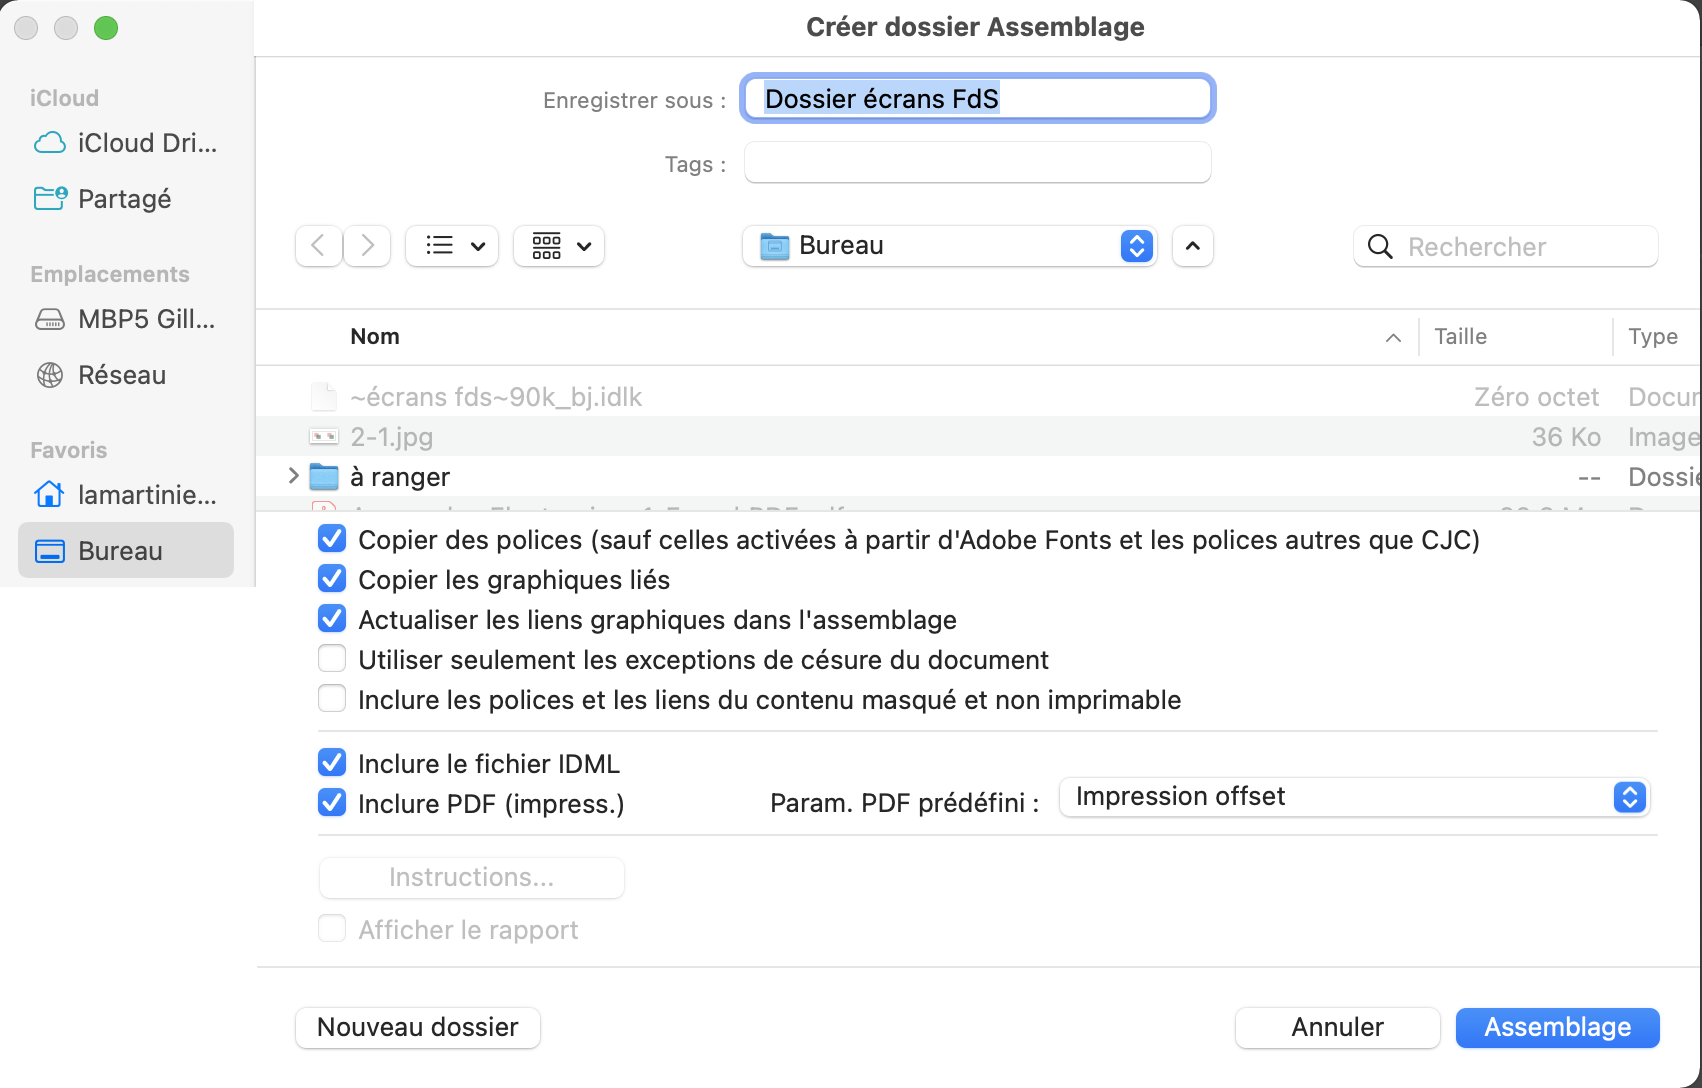Sort files by Taille column

pyautogui.click(x=1460, y=337)
